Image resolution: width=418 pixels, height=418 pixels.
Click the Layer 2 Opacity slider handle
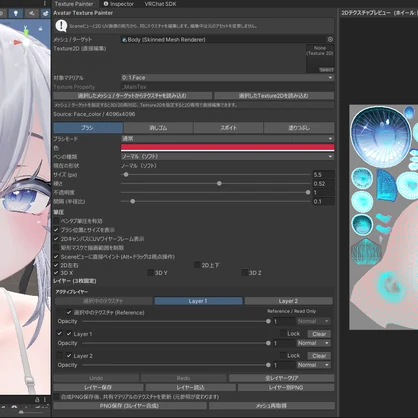[x=268, y=365]
